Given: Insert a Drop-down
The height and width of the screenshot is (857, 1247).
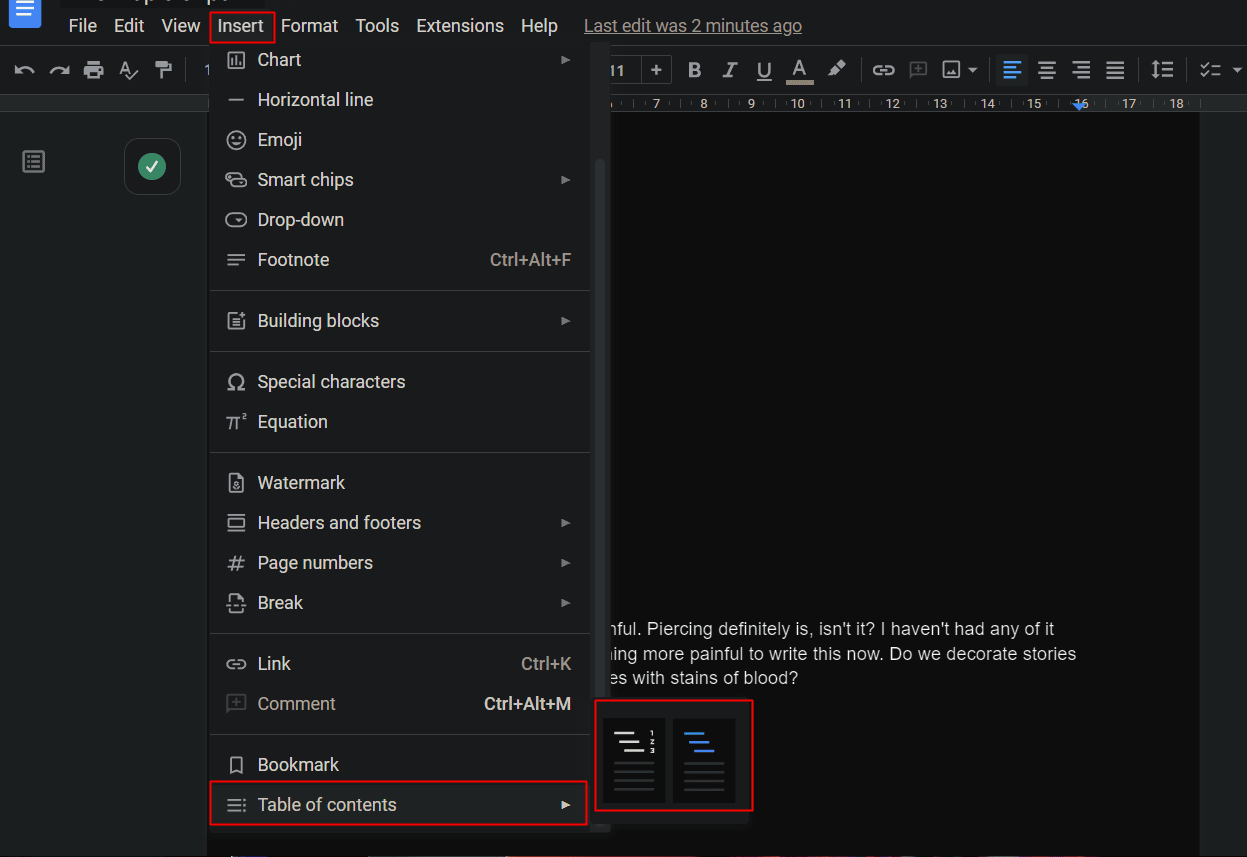Looking at the screenshot, I should pos(400,220).
